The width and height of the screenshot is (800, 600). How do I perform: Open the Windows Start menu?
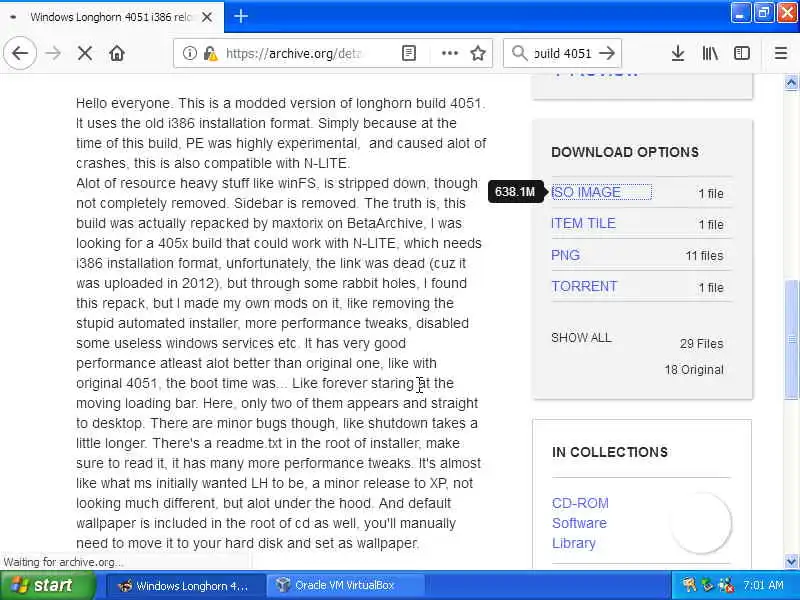pyautogui.click(x=47, y=585)
